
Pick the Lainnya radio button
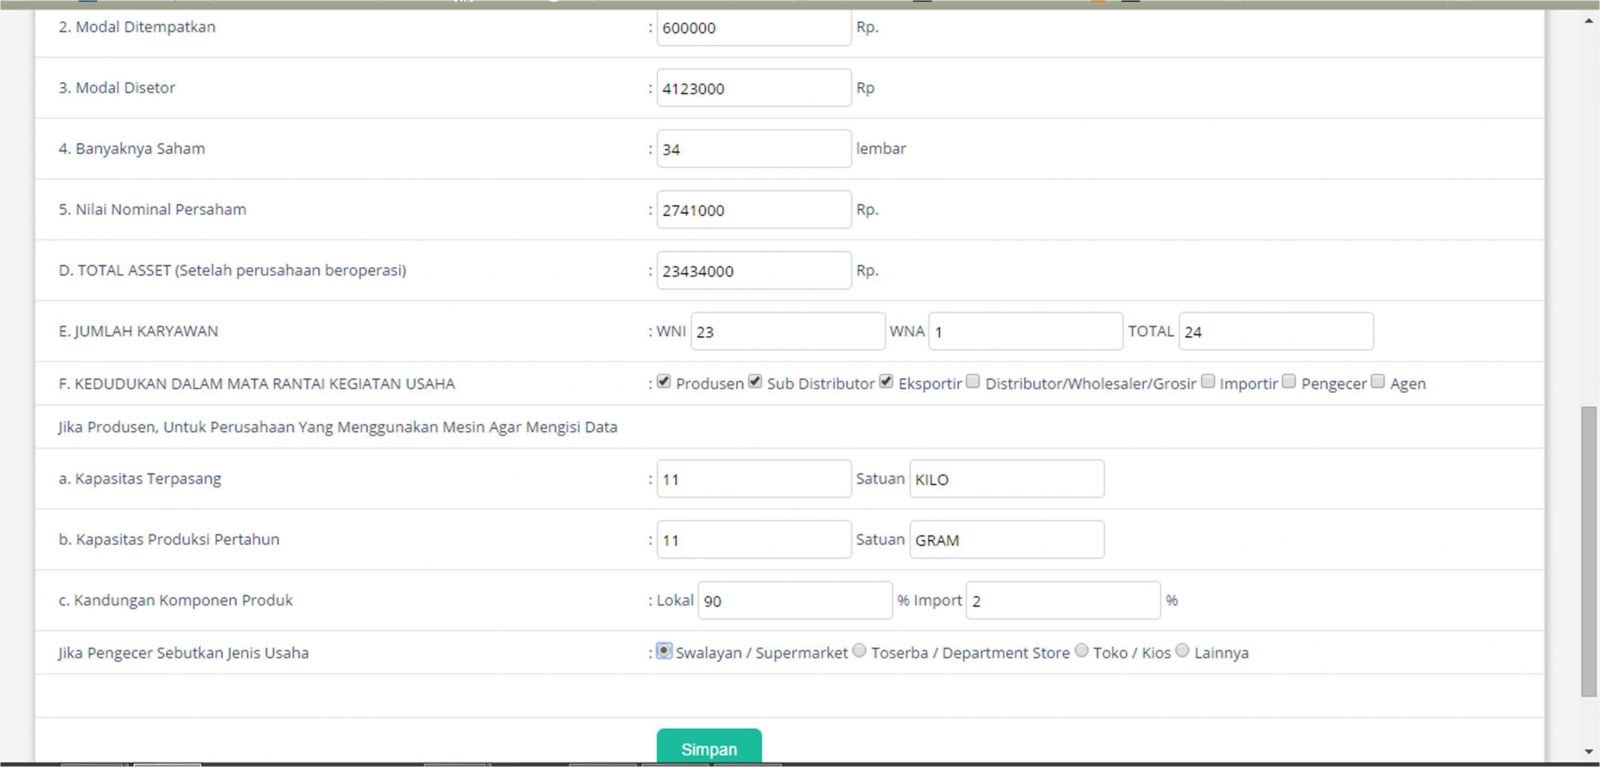click(x=1182, y=651)
